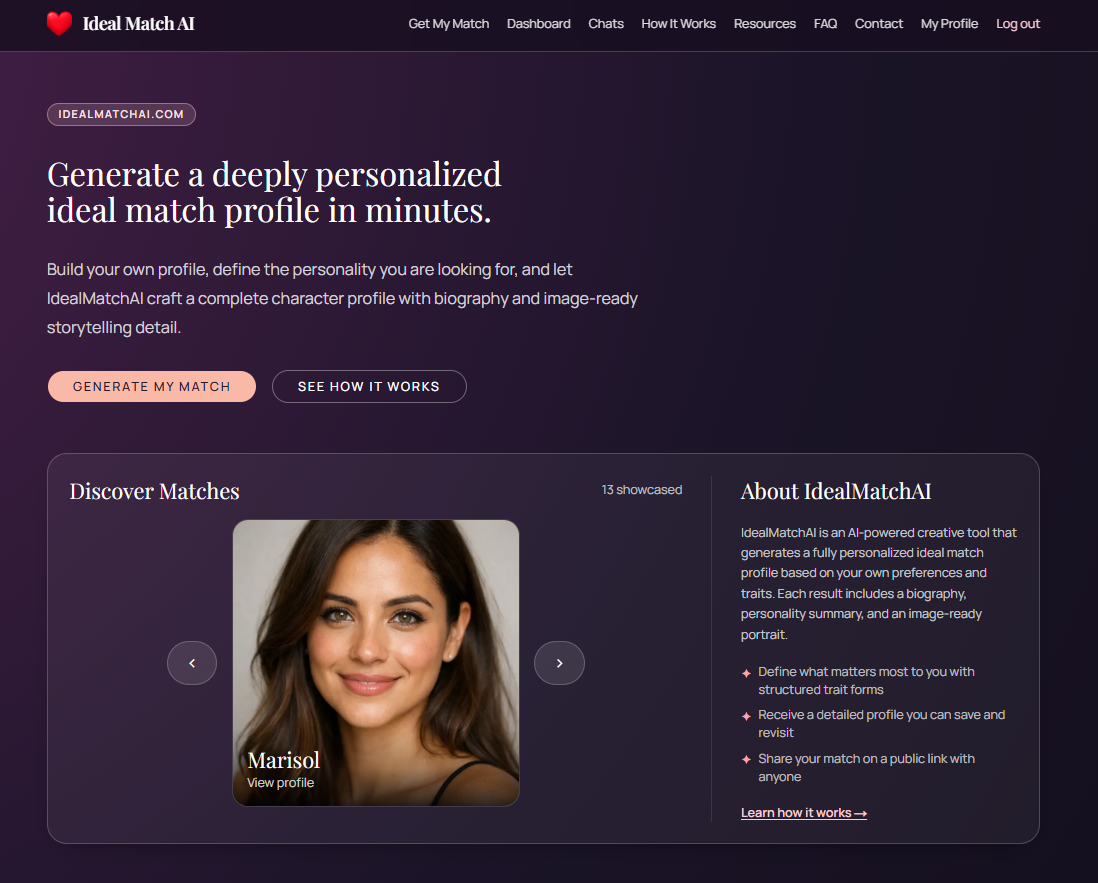1098x883 pixels.
Task: Log out of the account
Action: coord(1017,24)
